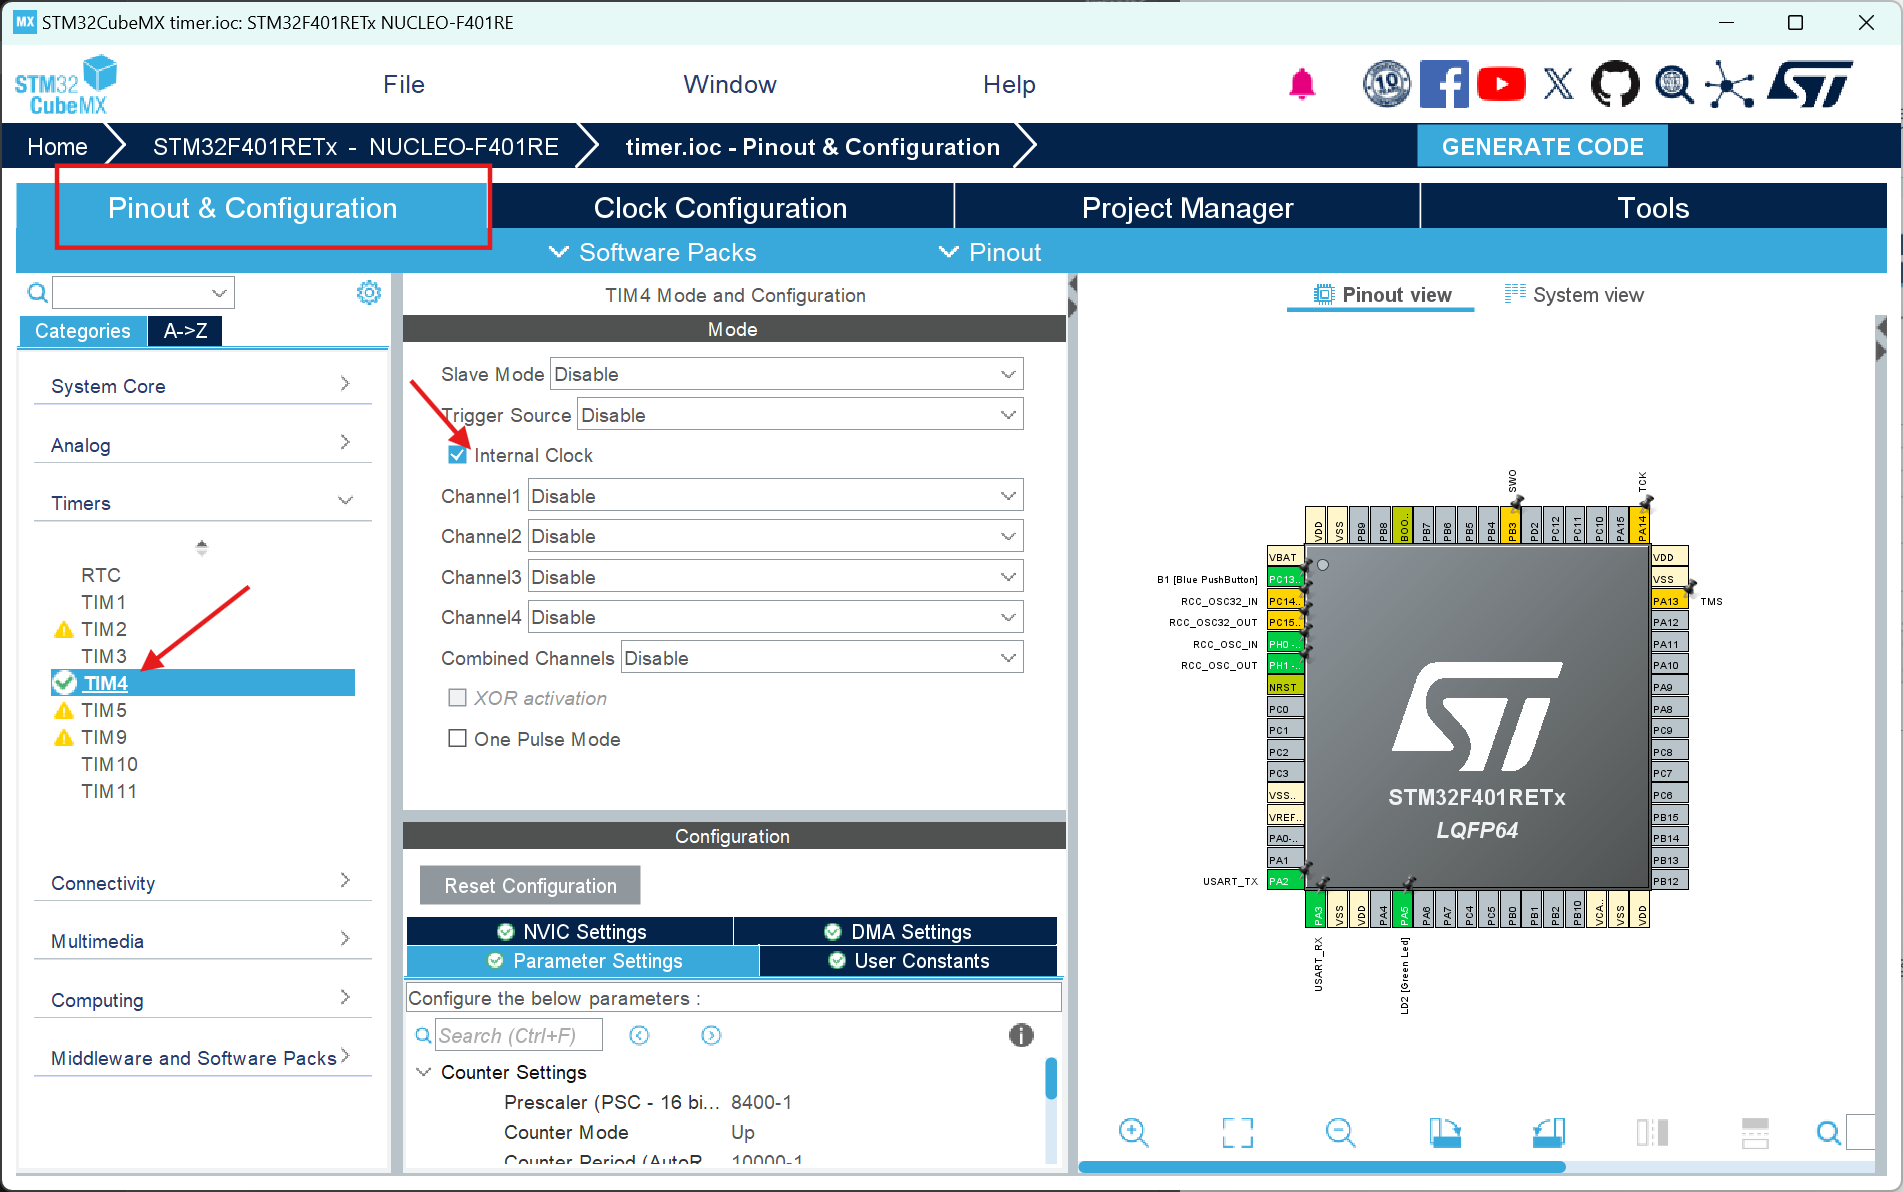Zoom in on the chip pinout
This screenshot has width=1903, height=1192.
pos(1133,1132)
